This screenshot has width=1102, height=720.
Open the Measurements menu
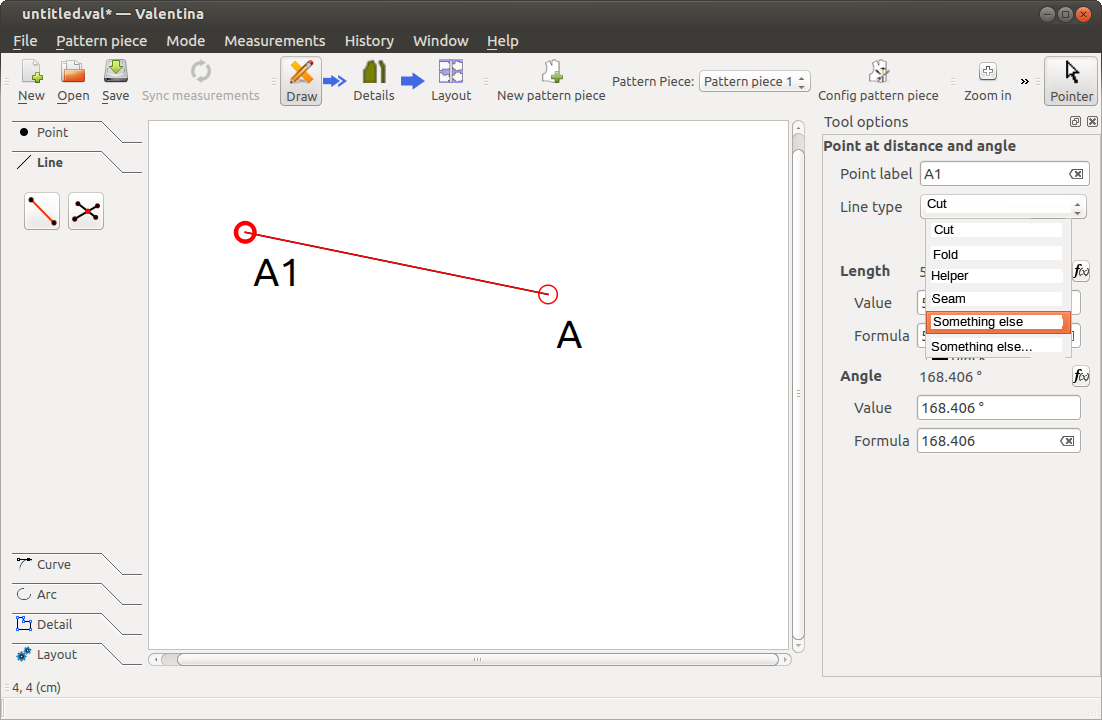coord(274,41)
